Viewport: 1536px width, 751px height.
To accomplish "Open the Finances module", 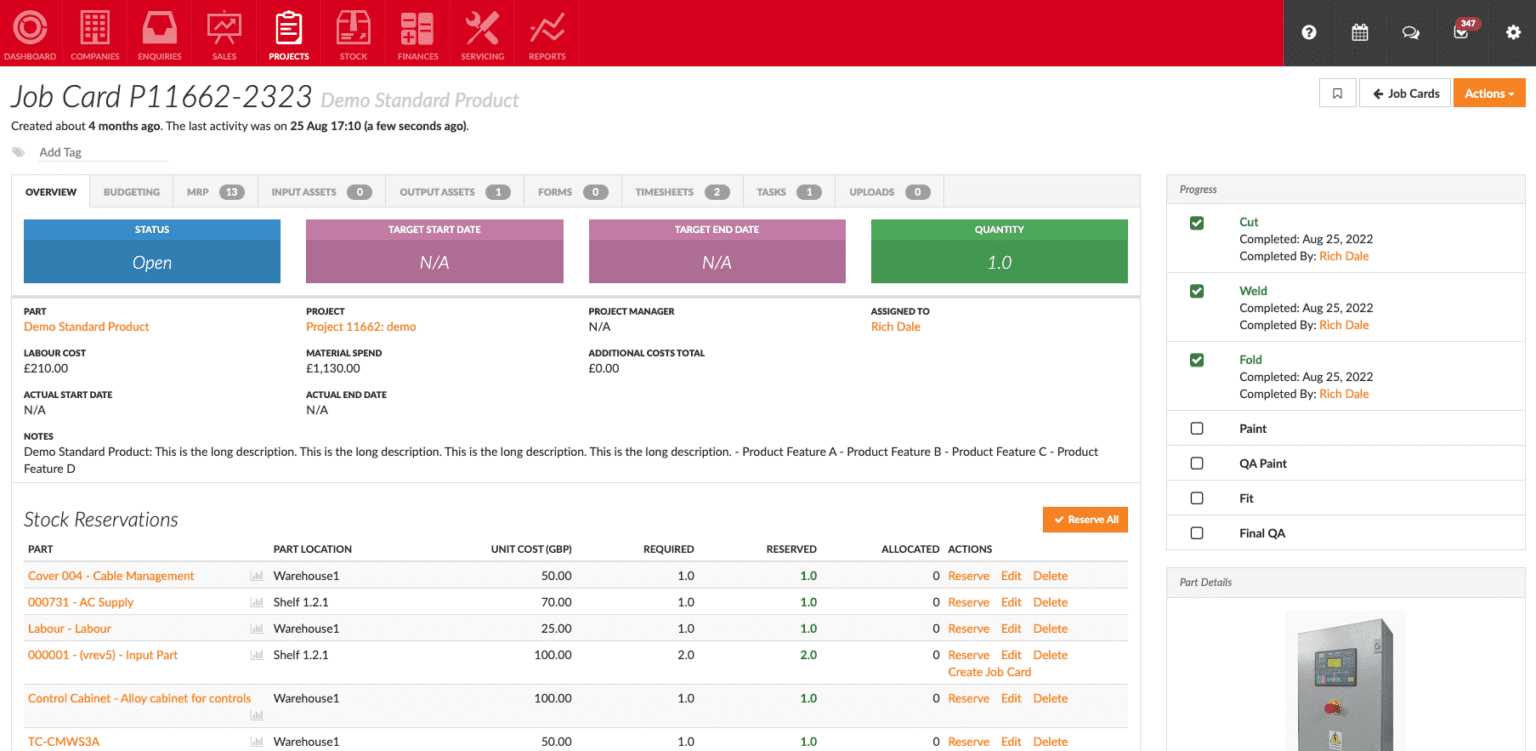I will [417, 33].
